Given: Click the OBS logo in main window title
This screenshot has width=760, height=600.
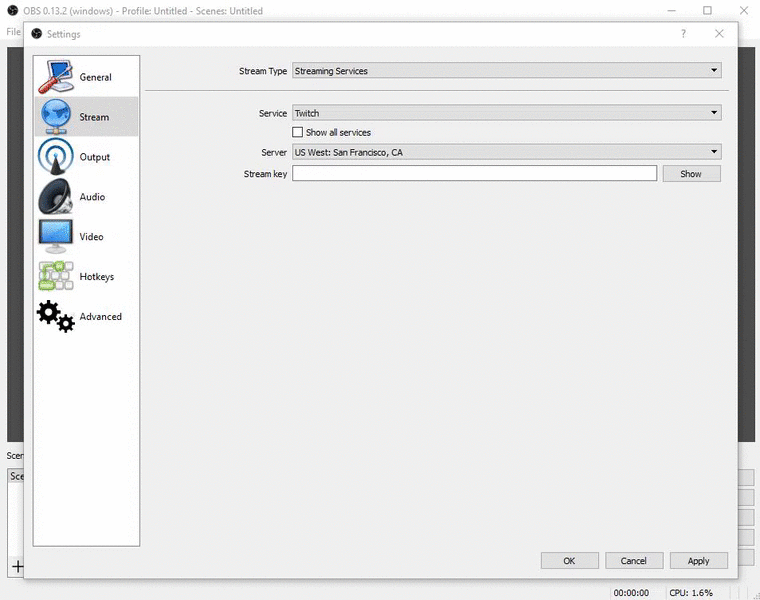Looking at the screenshot, I should tap(13, 10).
